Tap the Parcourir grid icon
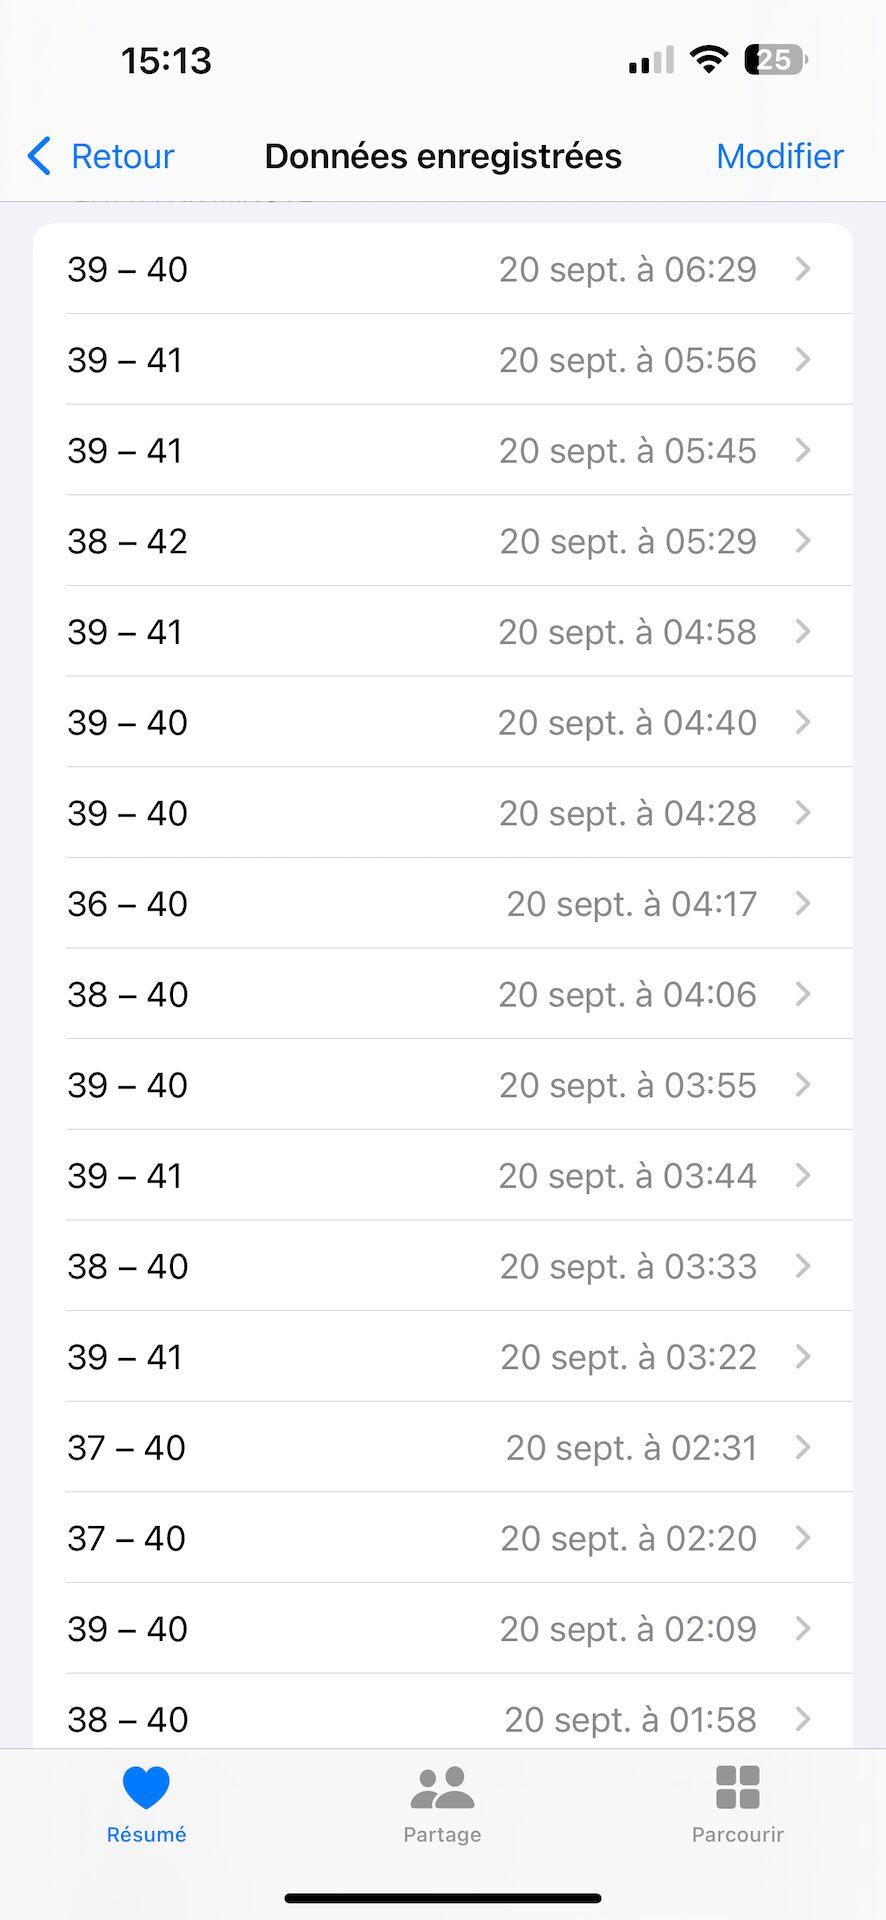Image resolution: width=886 pixels, height=1920 pixels. tap(738, 1787)
